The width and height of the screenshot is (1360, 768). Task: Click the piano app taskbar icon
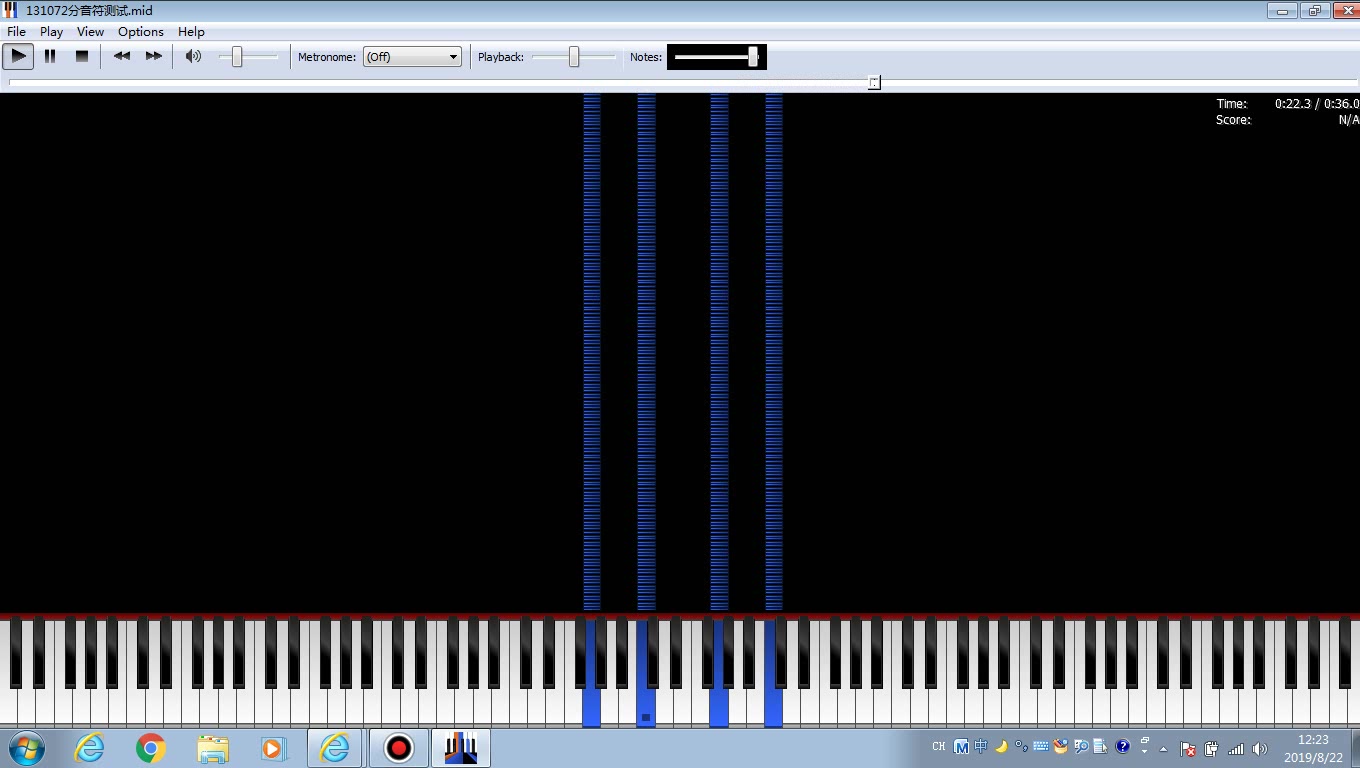[461, 748]
